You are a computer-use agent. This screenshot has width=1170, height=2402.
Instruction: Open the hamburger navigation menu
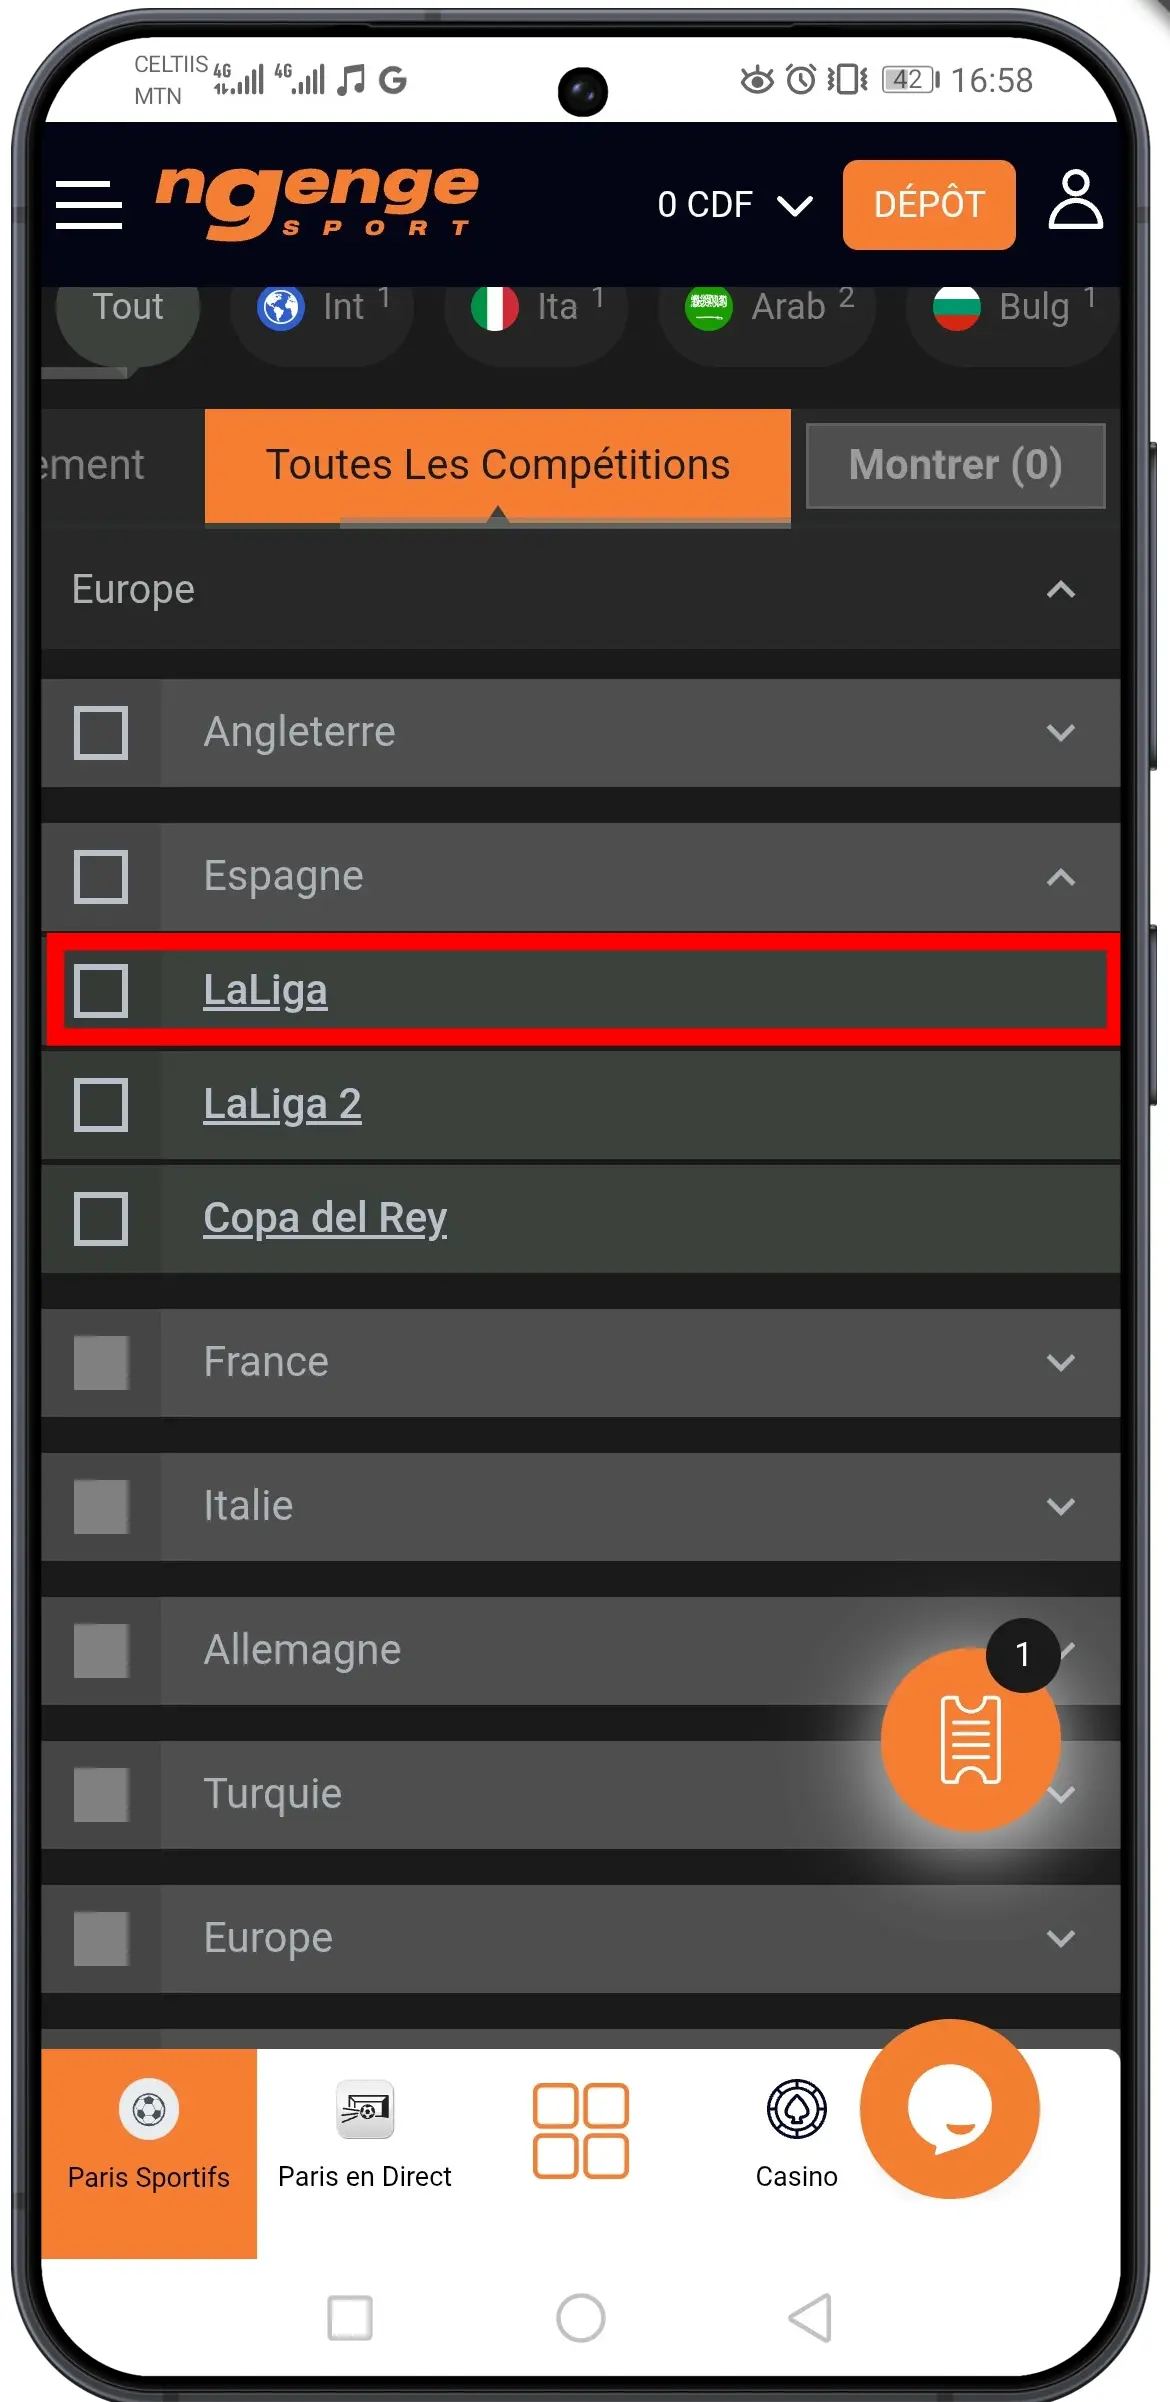pyautogui.click(x=88, y=204)
